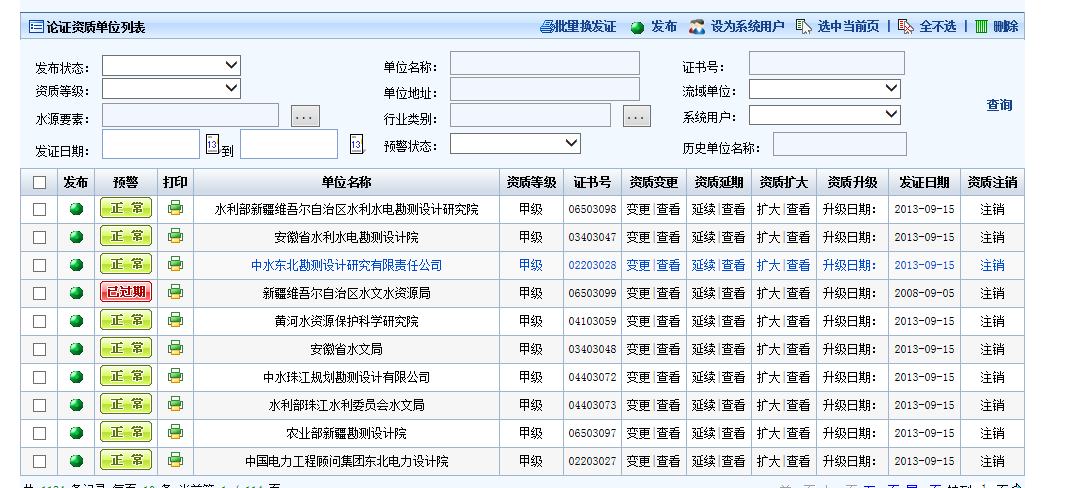
Task: Click into the 单位地址 field
Action: [x=545, y=89]
